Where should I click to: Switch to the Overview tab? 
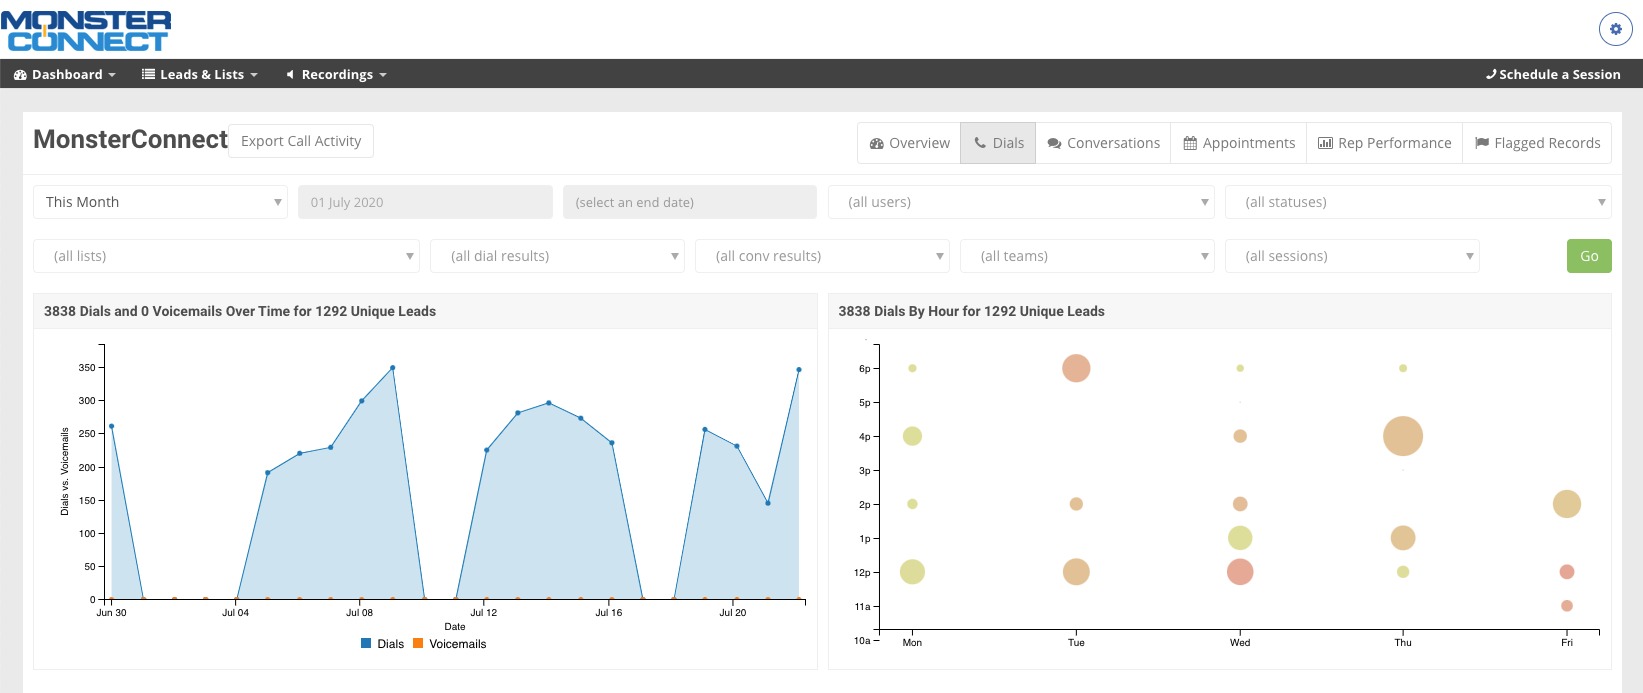pyautogui.click(x=909, y=143)
